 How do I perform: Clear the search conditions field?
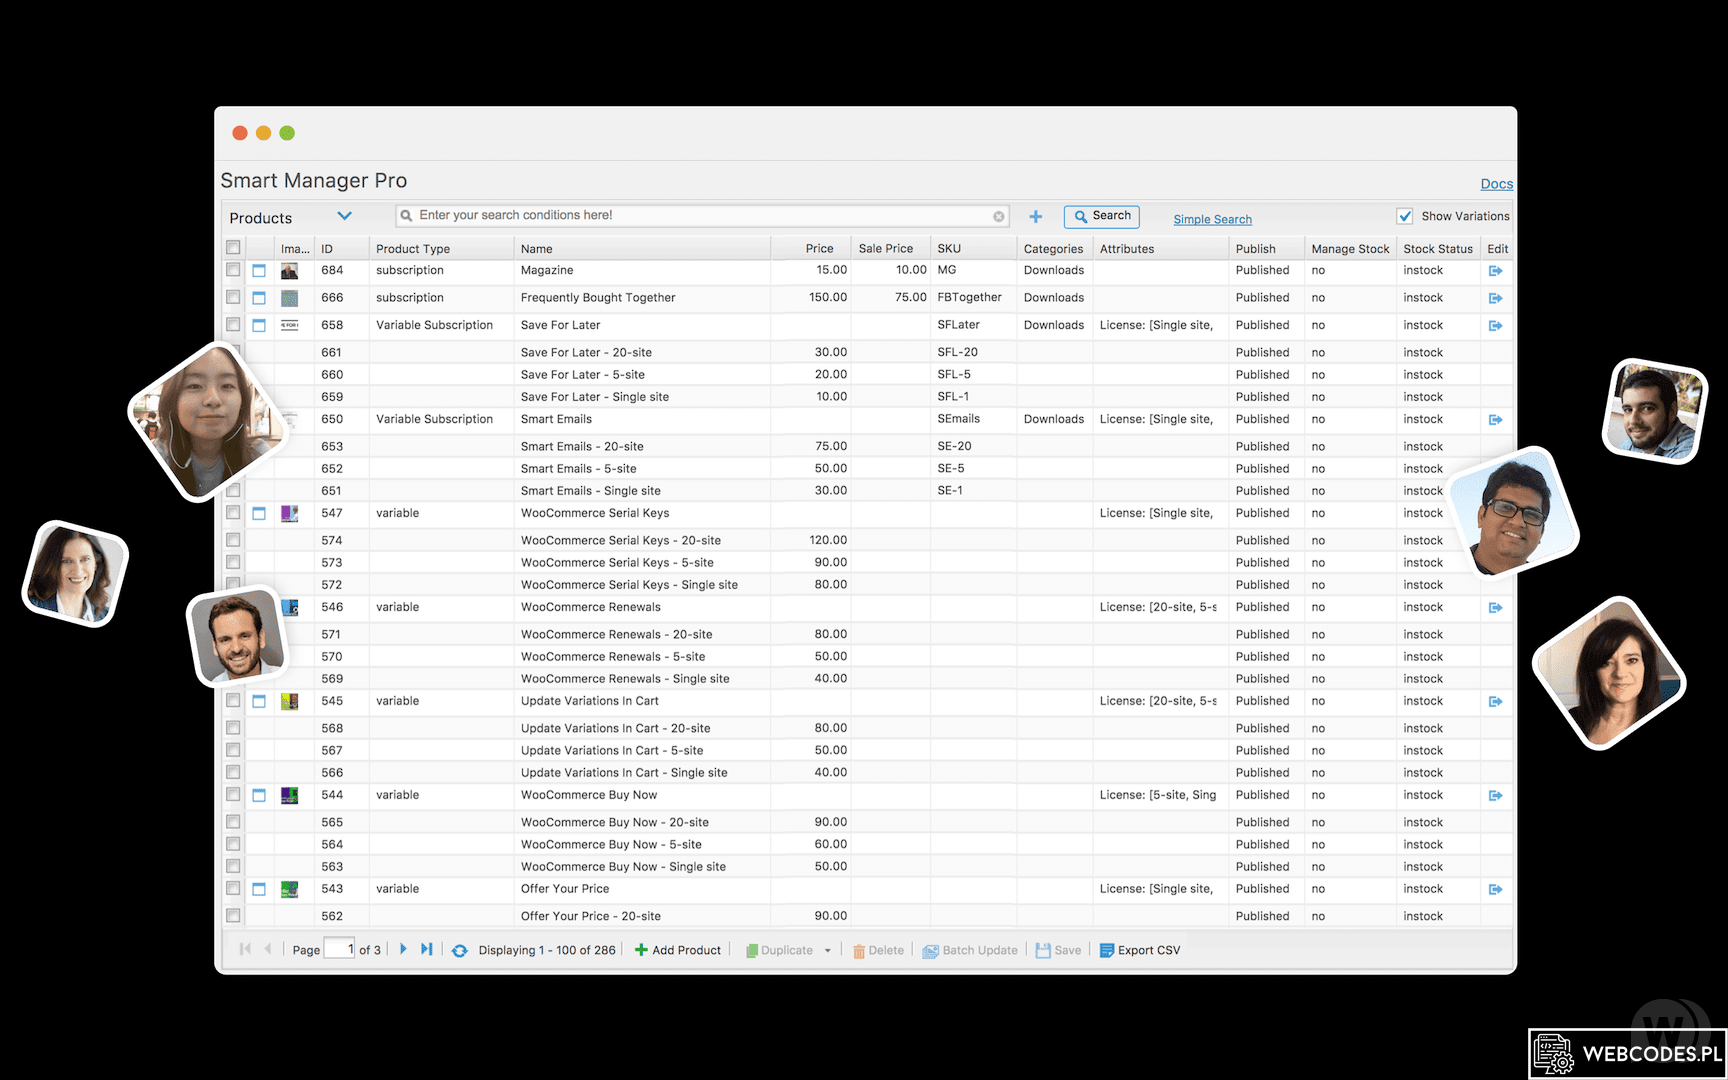pyautogui.click(x=998, y=215)
